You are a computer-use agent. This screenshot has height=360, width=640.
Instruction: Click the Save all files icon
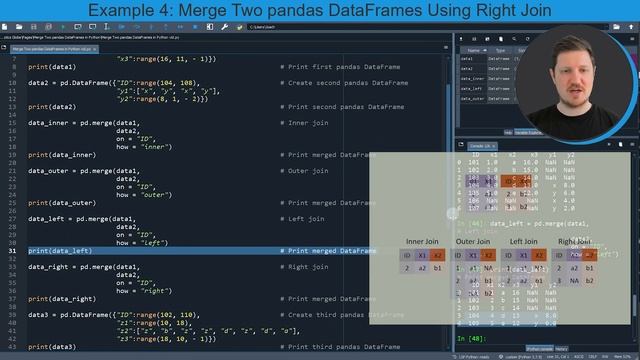[x=48, y=27]
